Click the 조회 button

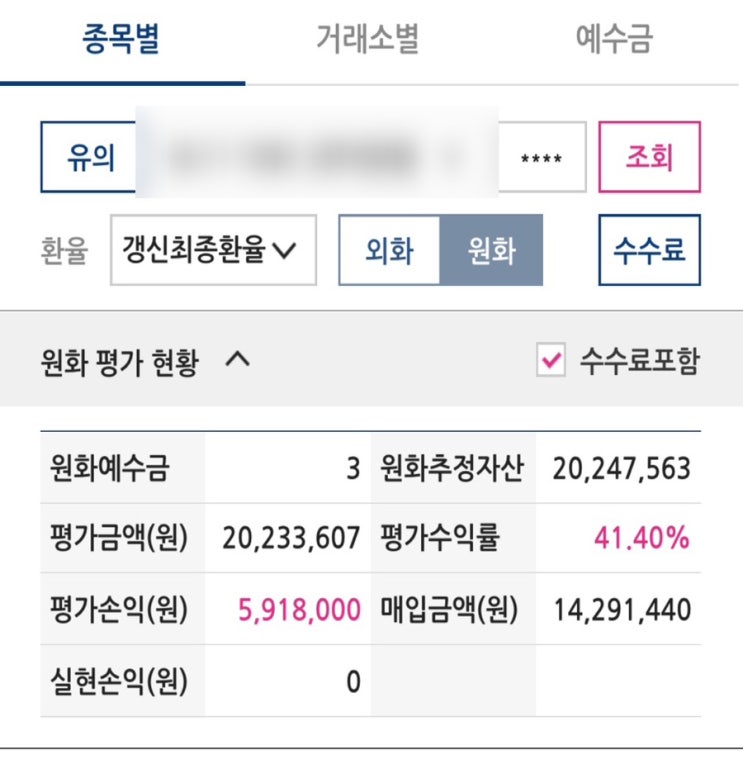coord(648,157)
